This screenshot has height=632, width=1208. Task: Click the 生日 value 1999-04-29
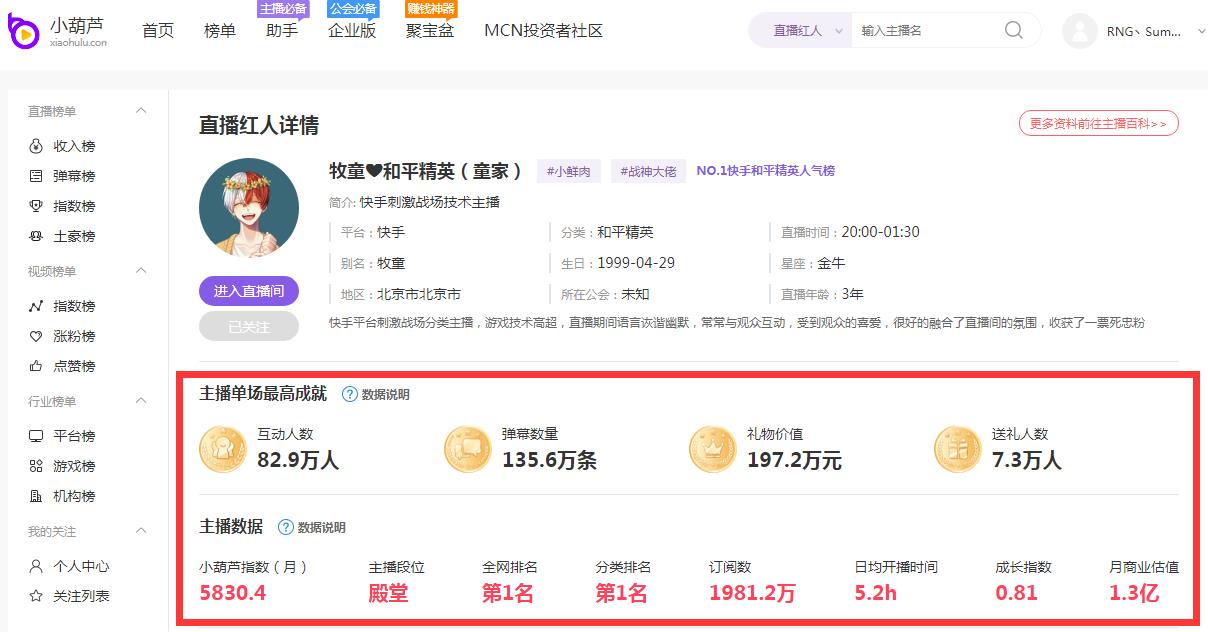click(636, 263)
